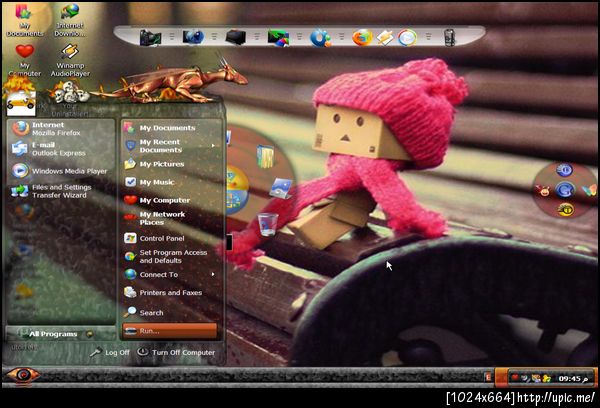600x408 pixels.
Task: Click the red cow icon in circular dock
Action: coord(543,190)
